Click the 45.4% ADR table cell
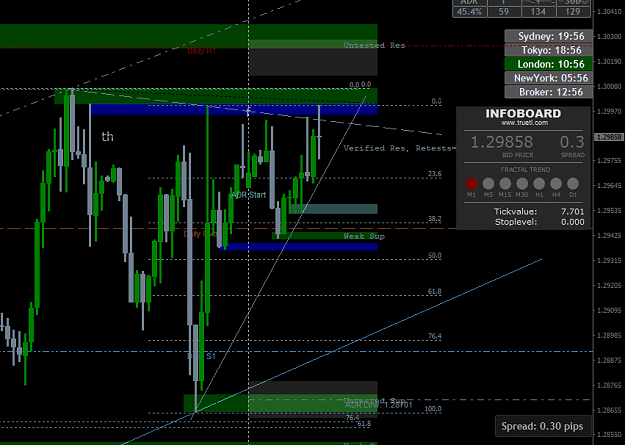The width and height of the screenshot is (625, 445). tap(472, 12)
